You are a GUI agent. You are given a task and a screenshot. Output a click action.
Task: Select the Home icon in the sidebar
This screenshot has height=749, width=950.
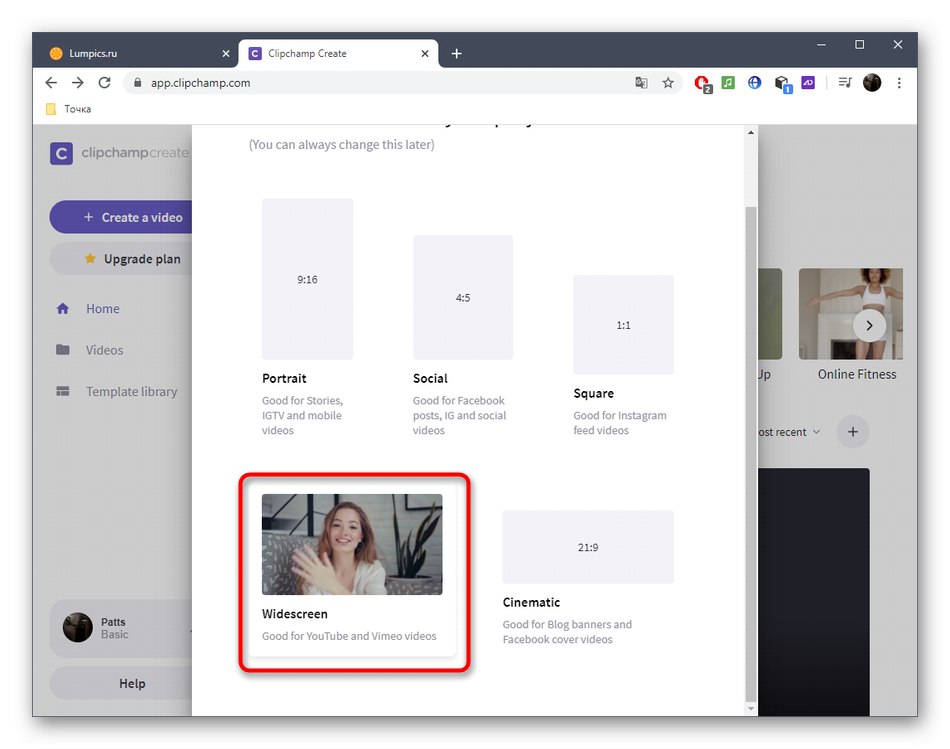tap(62, 309)
